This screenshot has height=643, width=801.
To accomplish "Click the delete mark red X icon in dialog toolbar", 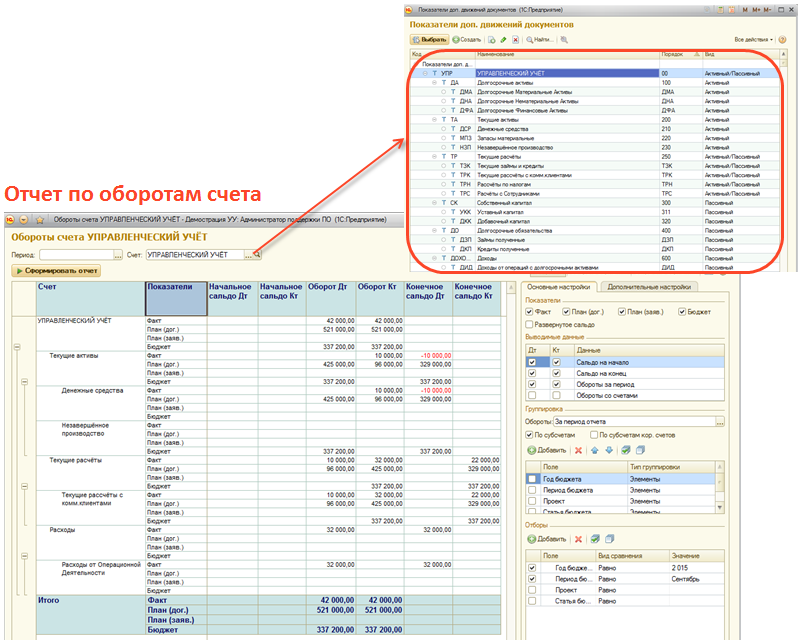I will [516, 40].
